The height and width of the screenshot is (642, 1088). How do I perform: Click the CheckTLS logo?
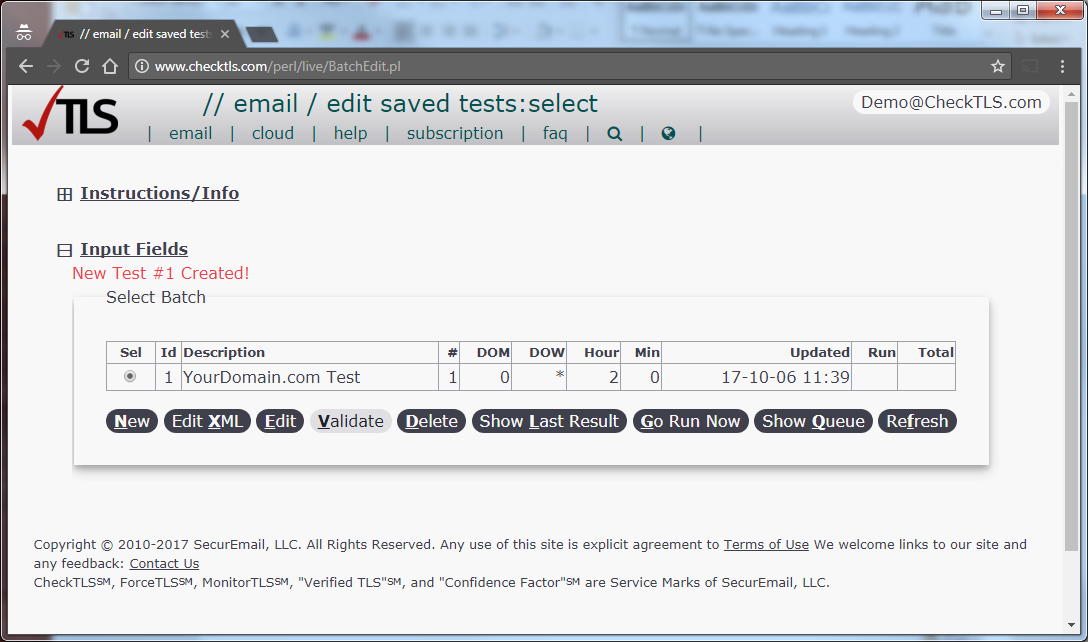pyautogui.click(x=70, y=114)
